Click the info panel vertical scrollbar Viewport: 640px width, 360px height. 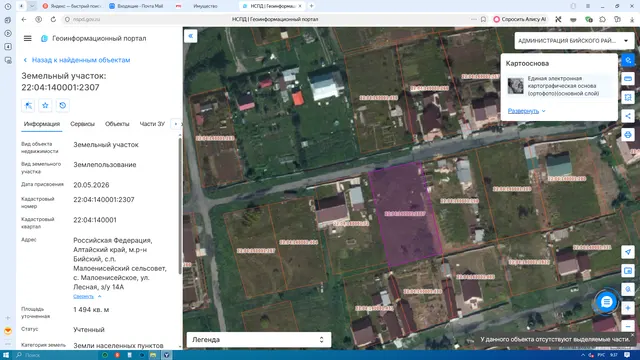point(180,206)
